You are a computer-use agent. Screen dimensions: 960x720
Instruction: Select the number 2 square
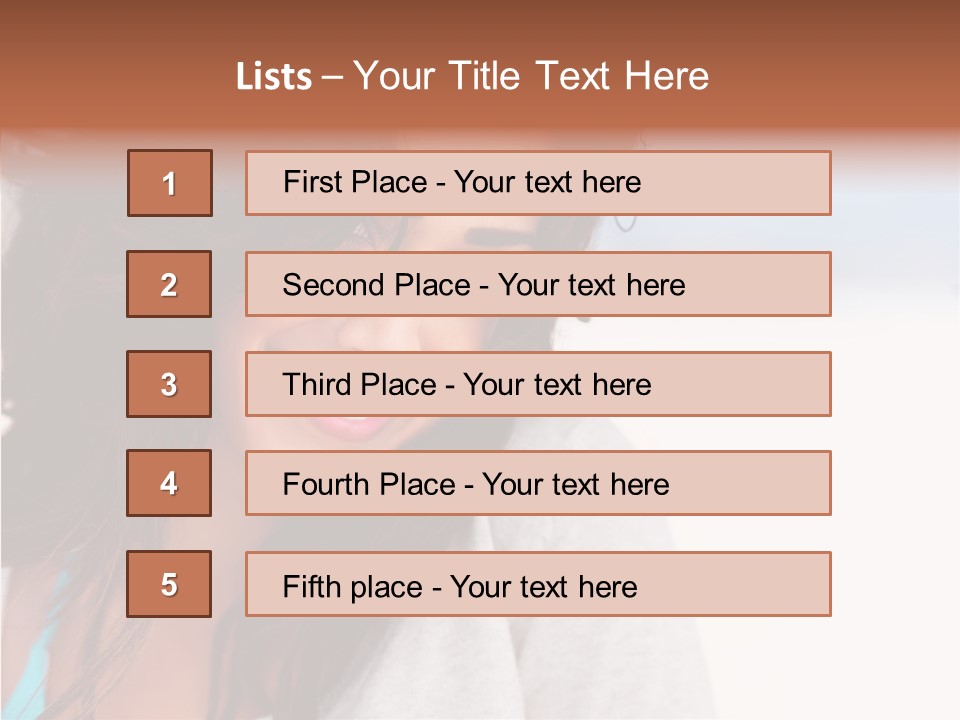click(x=169, y=284)
